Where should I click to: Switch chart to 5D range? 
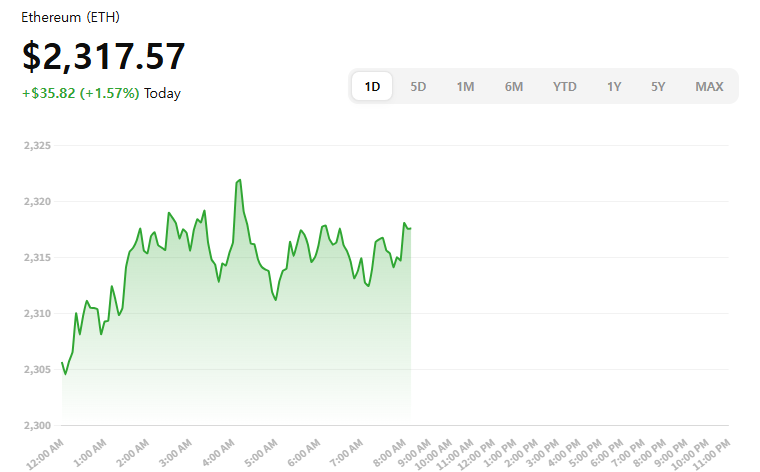[418, 86]
